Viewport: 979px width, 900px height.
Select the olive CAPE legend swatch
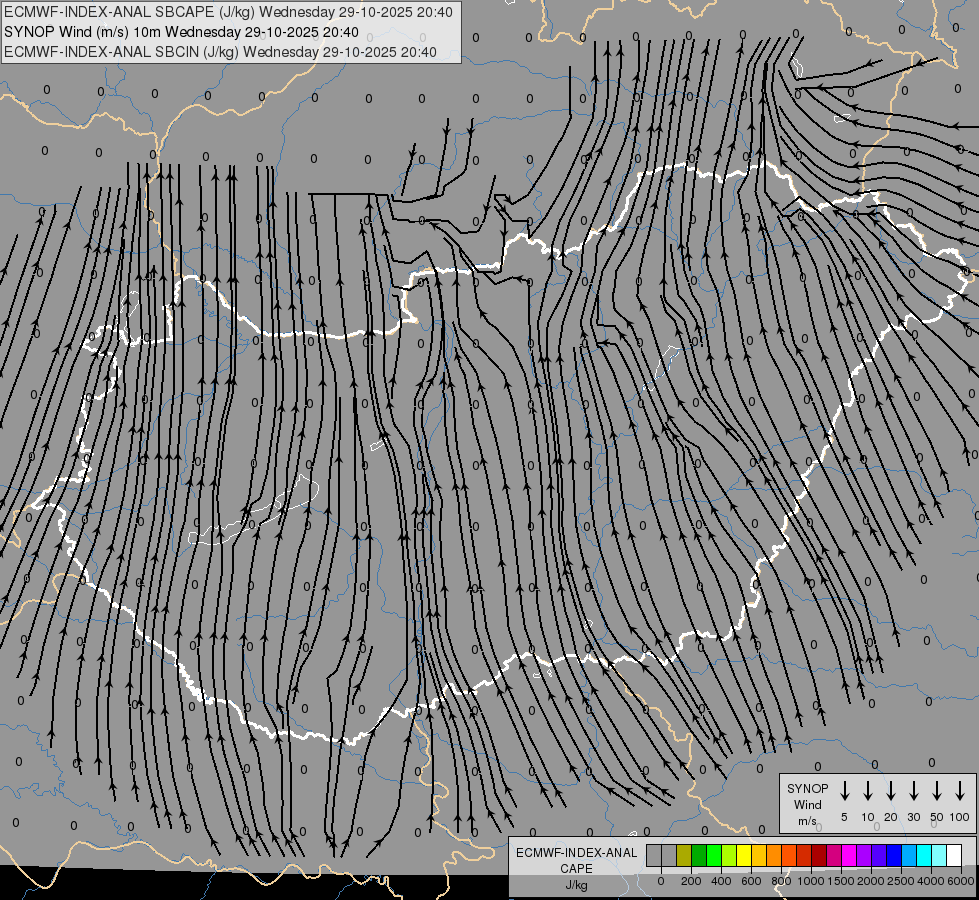(684, 855)
